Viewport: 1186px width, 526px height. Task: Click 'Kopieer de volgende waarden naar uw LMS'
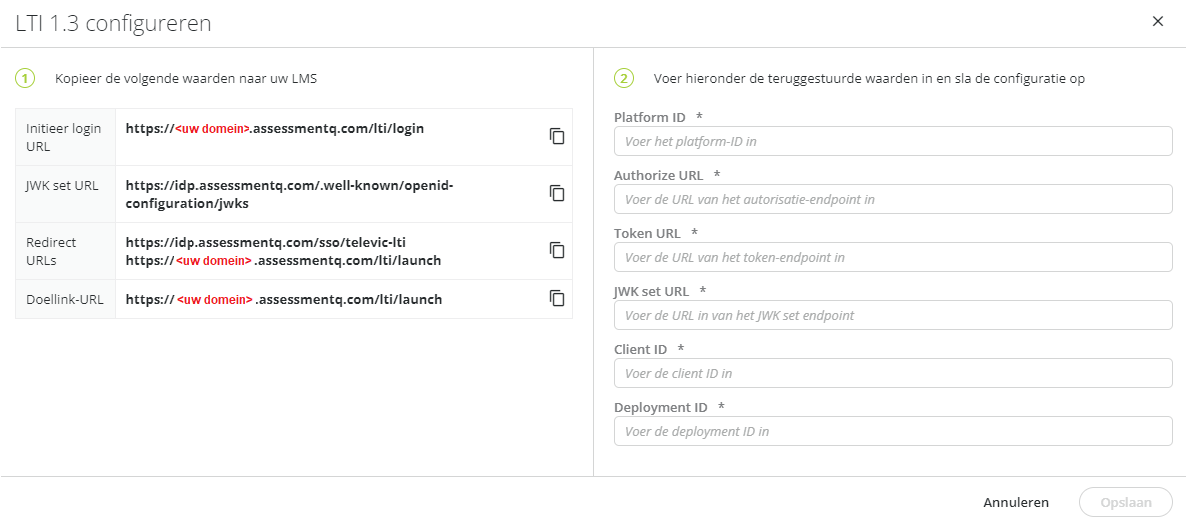pyautogui.click(x=185, y=79)
